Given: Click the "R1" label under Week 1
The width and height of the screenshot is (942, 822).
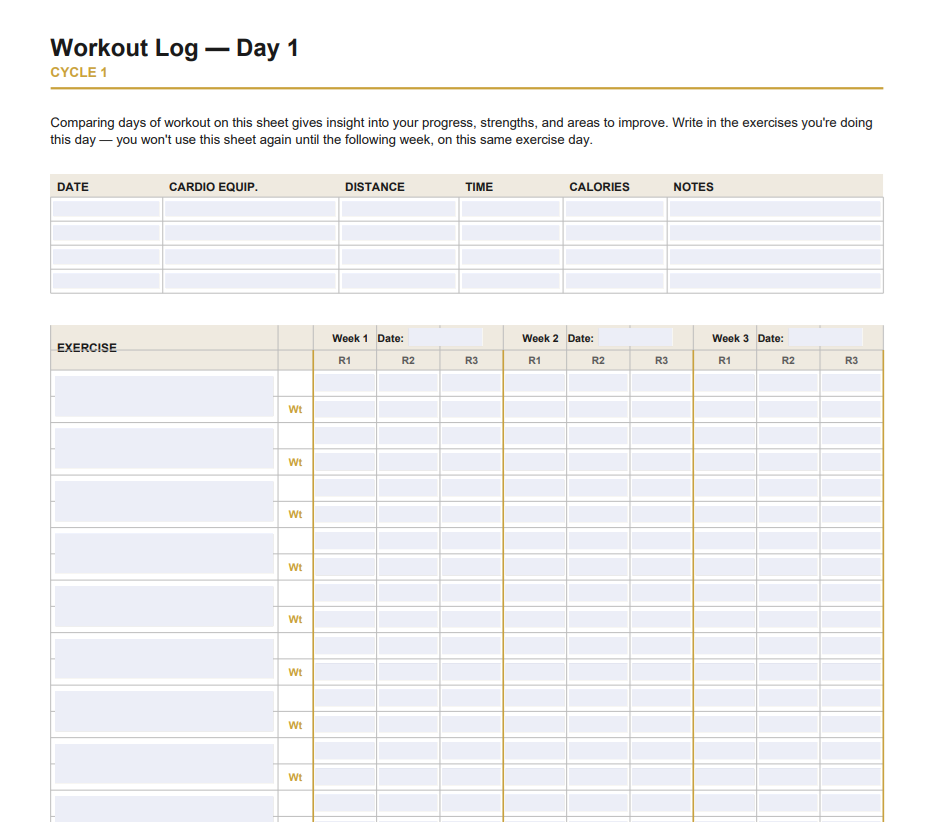Looking at the screenshot, I should pos(344,361).
